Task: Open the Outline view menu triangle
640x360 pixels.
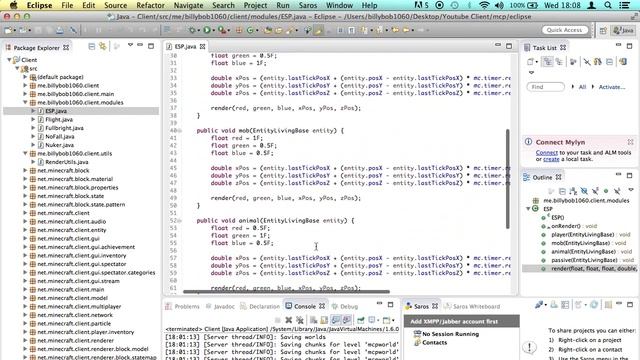Action: 631,190
